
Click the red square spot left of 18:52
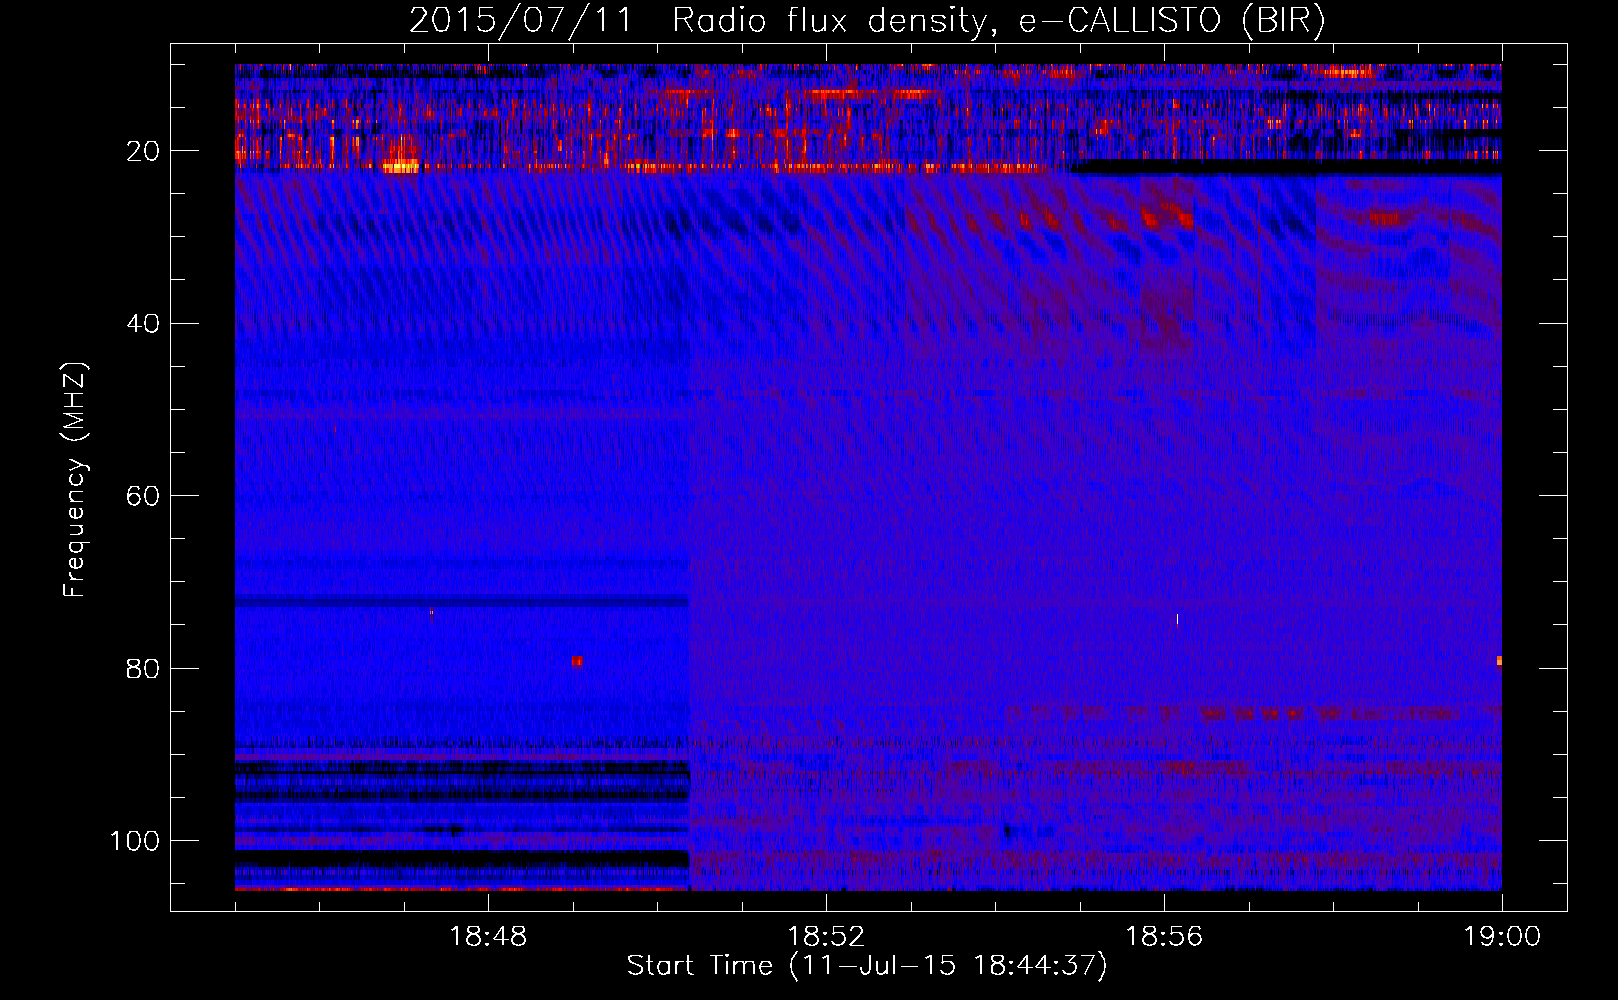coord(577,661)
